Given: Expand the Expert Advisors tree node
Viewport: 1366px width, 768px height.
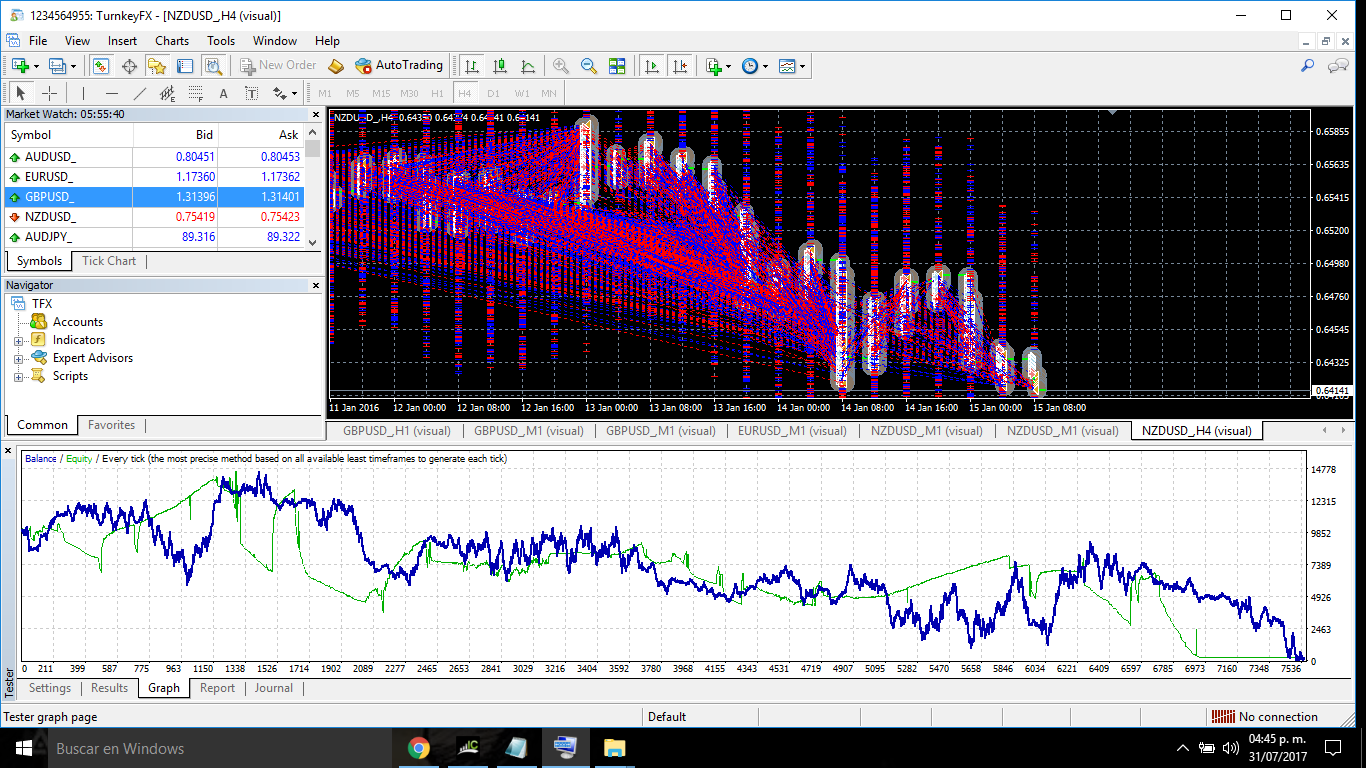Looking at the screenshot, I should click(18, 358).
